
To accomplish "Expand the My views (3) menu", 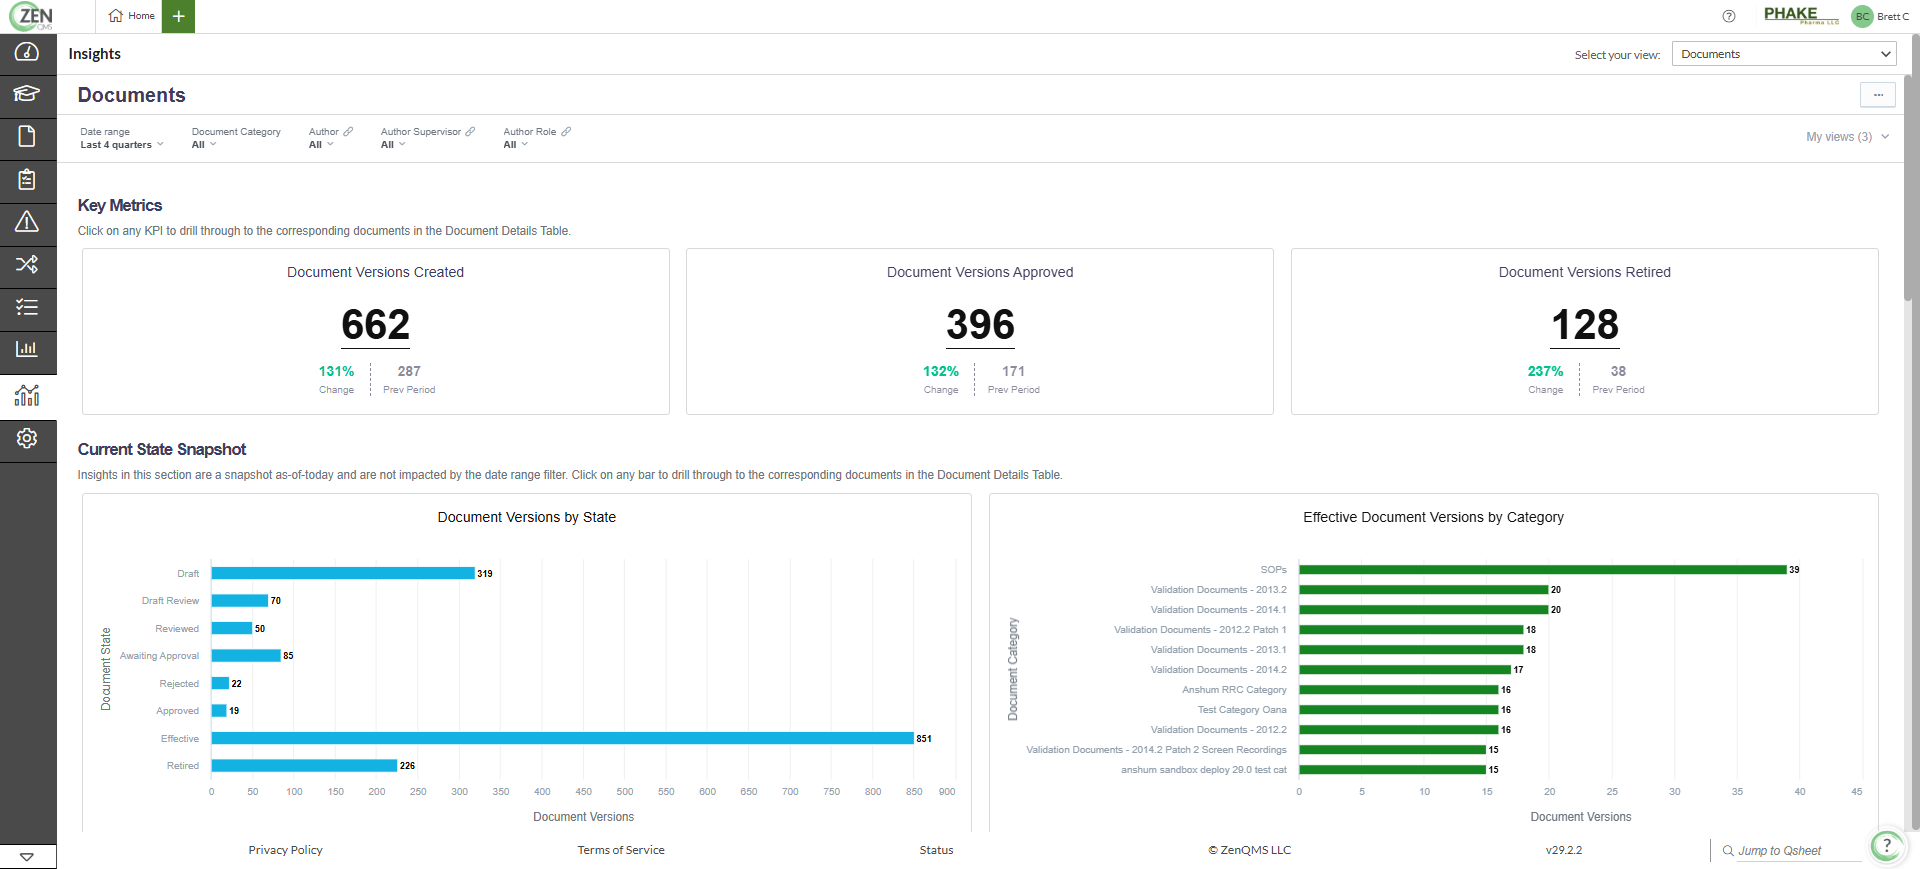I will (1846, 137).
